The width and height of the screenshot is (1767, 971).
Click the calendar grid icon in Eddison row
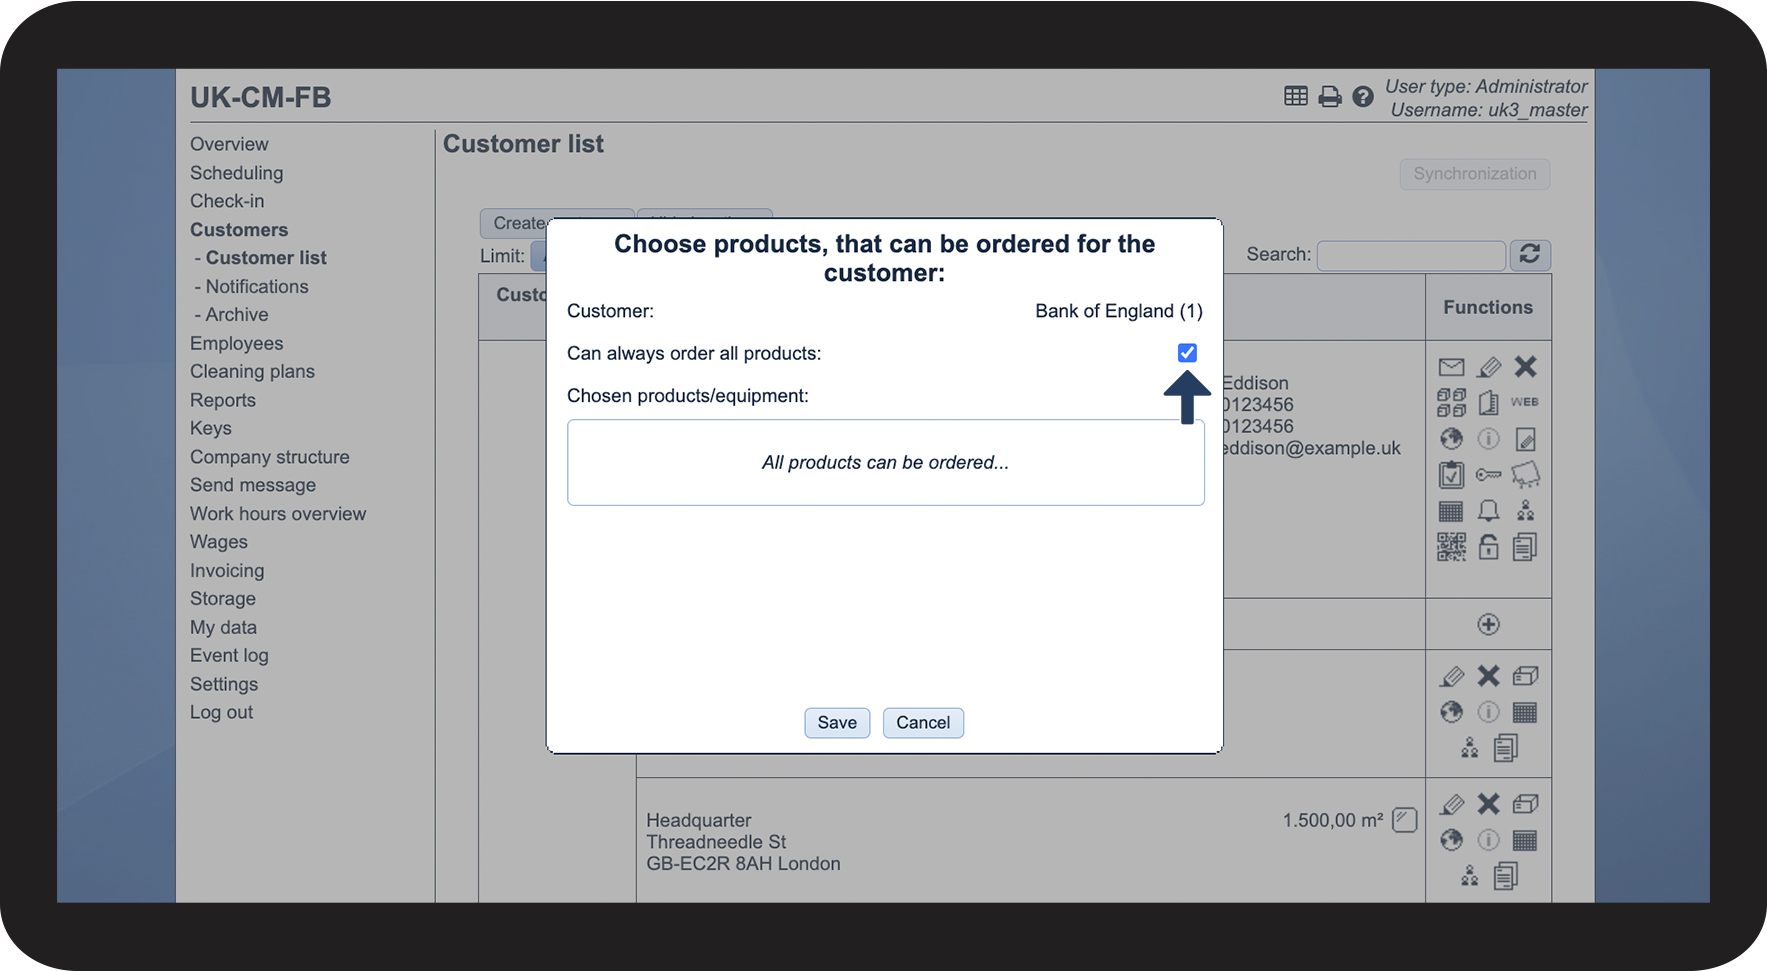pyautogui.click(x=1451, y=512)
